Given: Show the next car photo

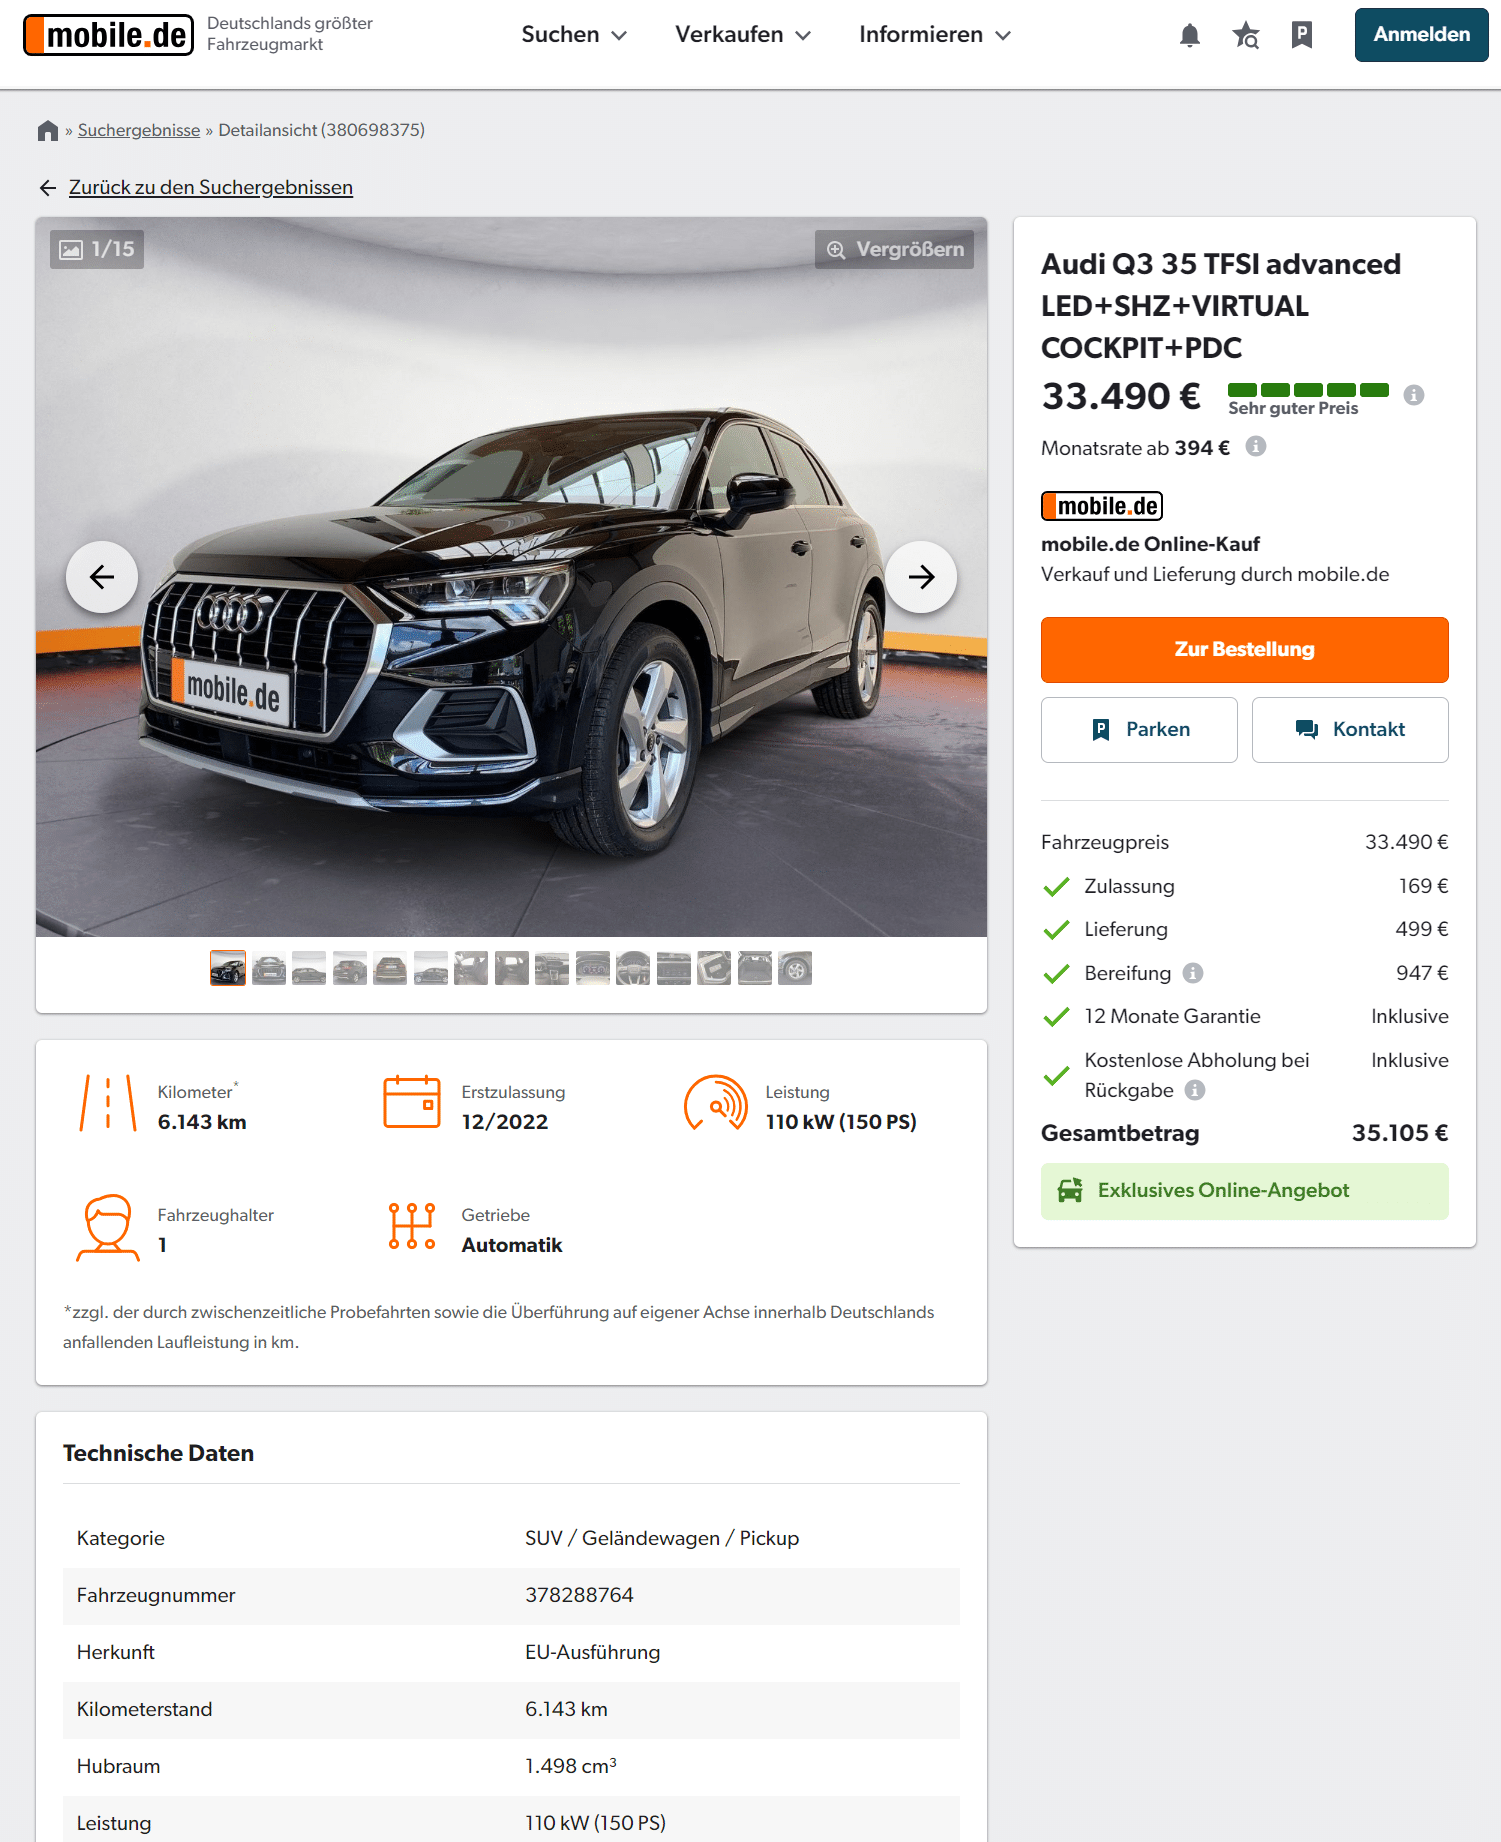Looking at the screenshot, I should tap(921, 577).
